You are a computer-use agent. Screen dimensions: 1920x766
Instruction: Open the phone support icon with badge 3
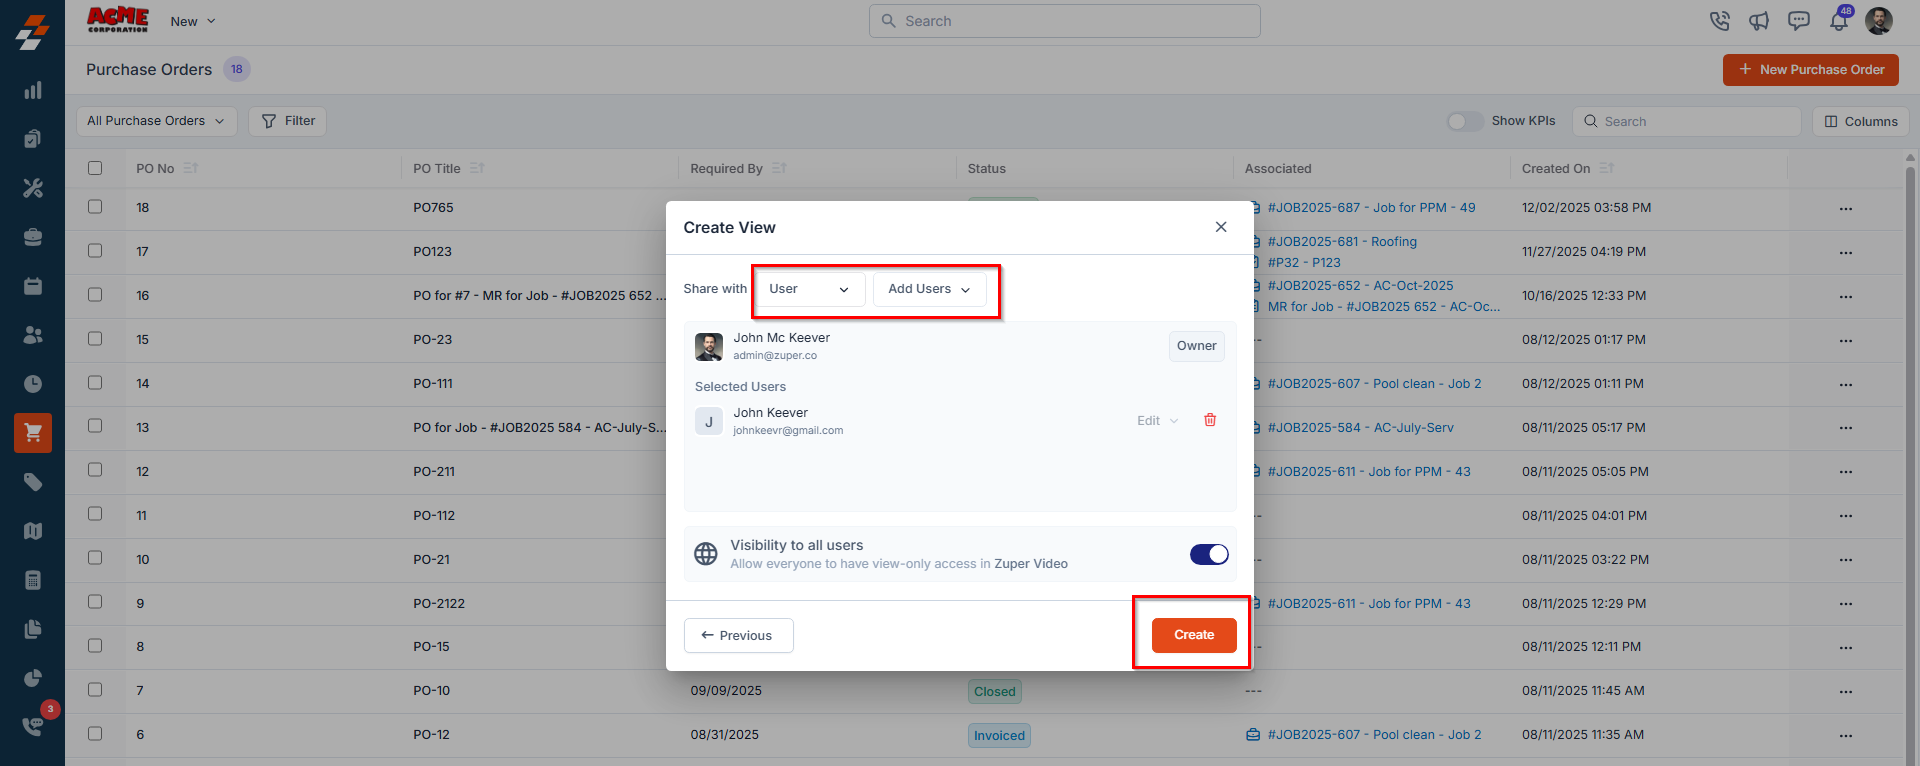coord(33,726)
